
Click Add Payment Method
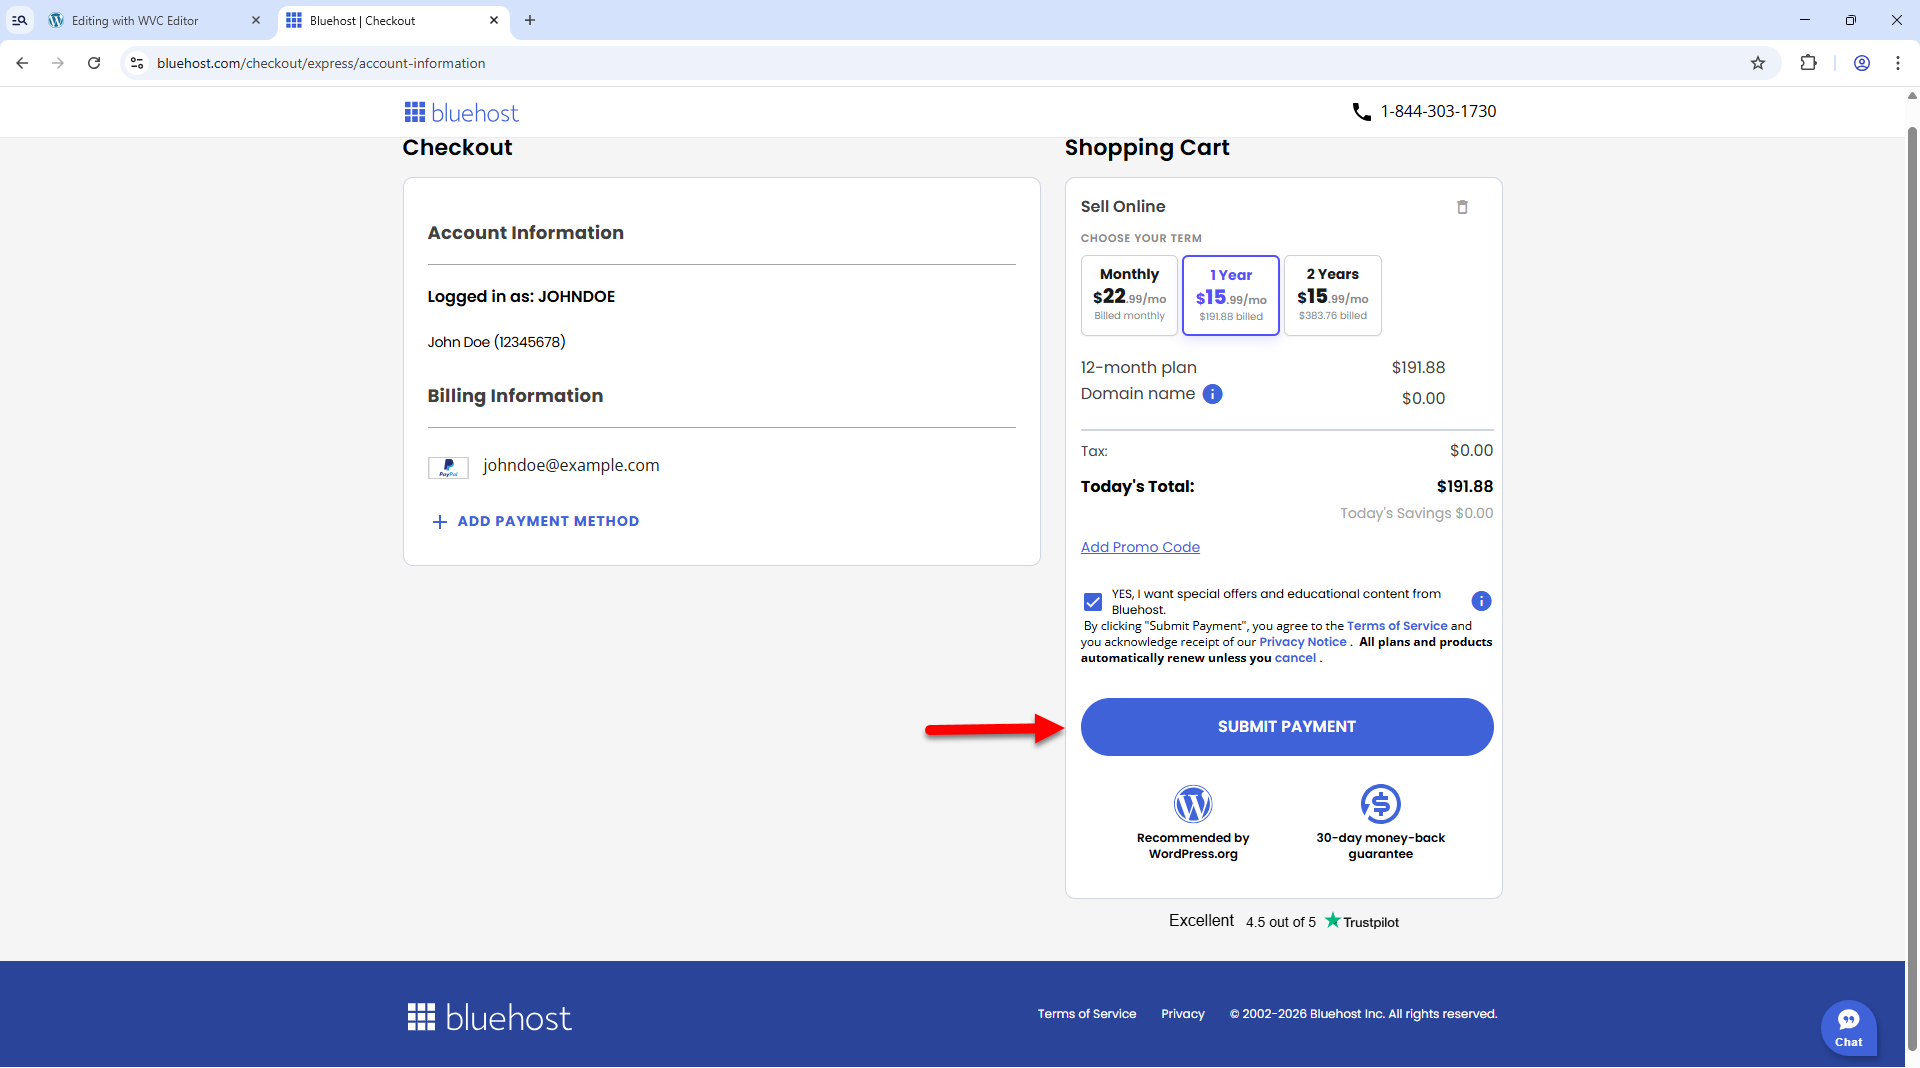click(536, 522)
